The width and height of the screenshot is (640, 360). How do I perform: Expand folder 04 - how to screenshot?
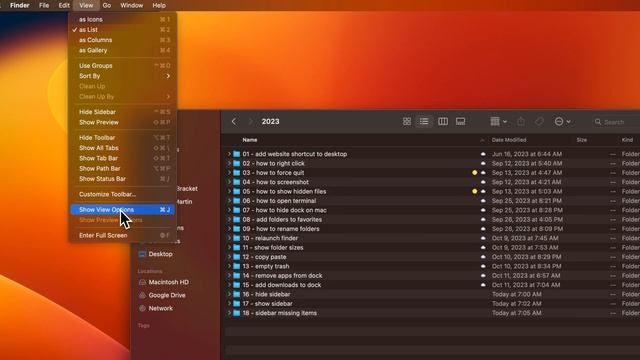pos(229,182)
